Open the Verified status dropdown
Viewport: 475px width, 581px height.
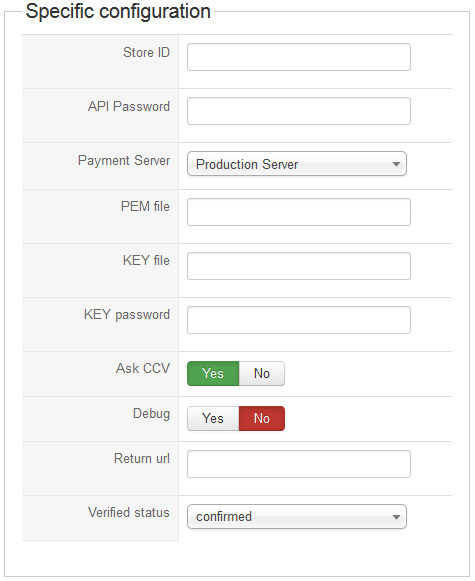[297, 517]
